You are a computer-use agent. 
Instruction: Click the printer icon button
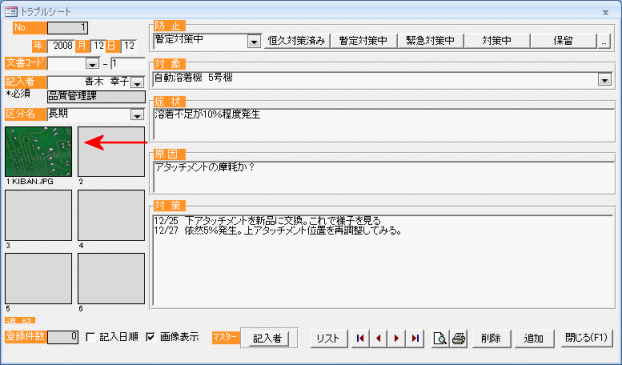459,338
